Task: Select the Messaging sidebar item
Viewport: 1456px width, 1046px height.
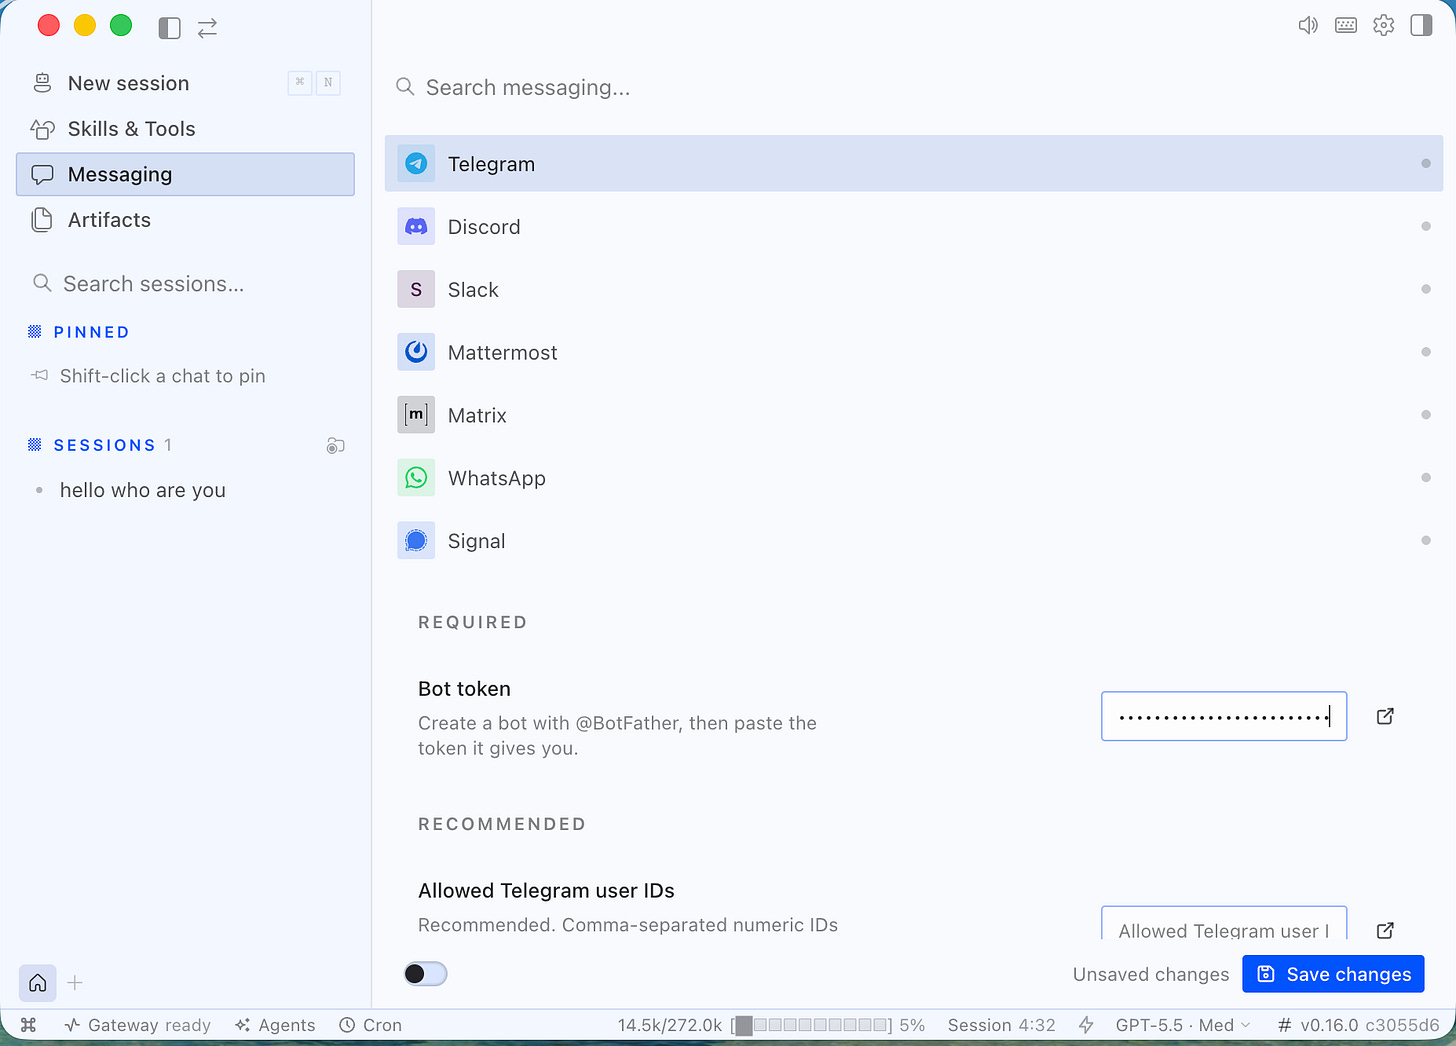Action: point(186,174)
